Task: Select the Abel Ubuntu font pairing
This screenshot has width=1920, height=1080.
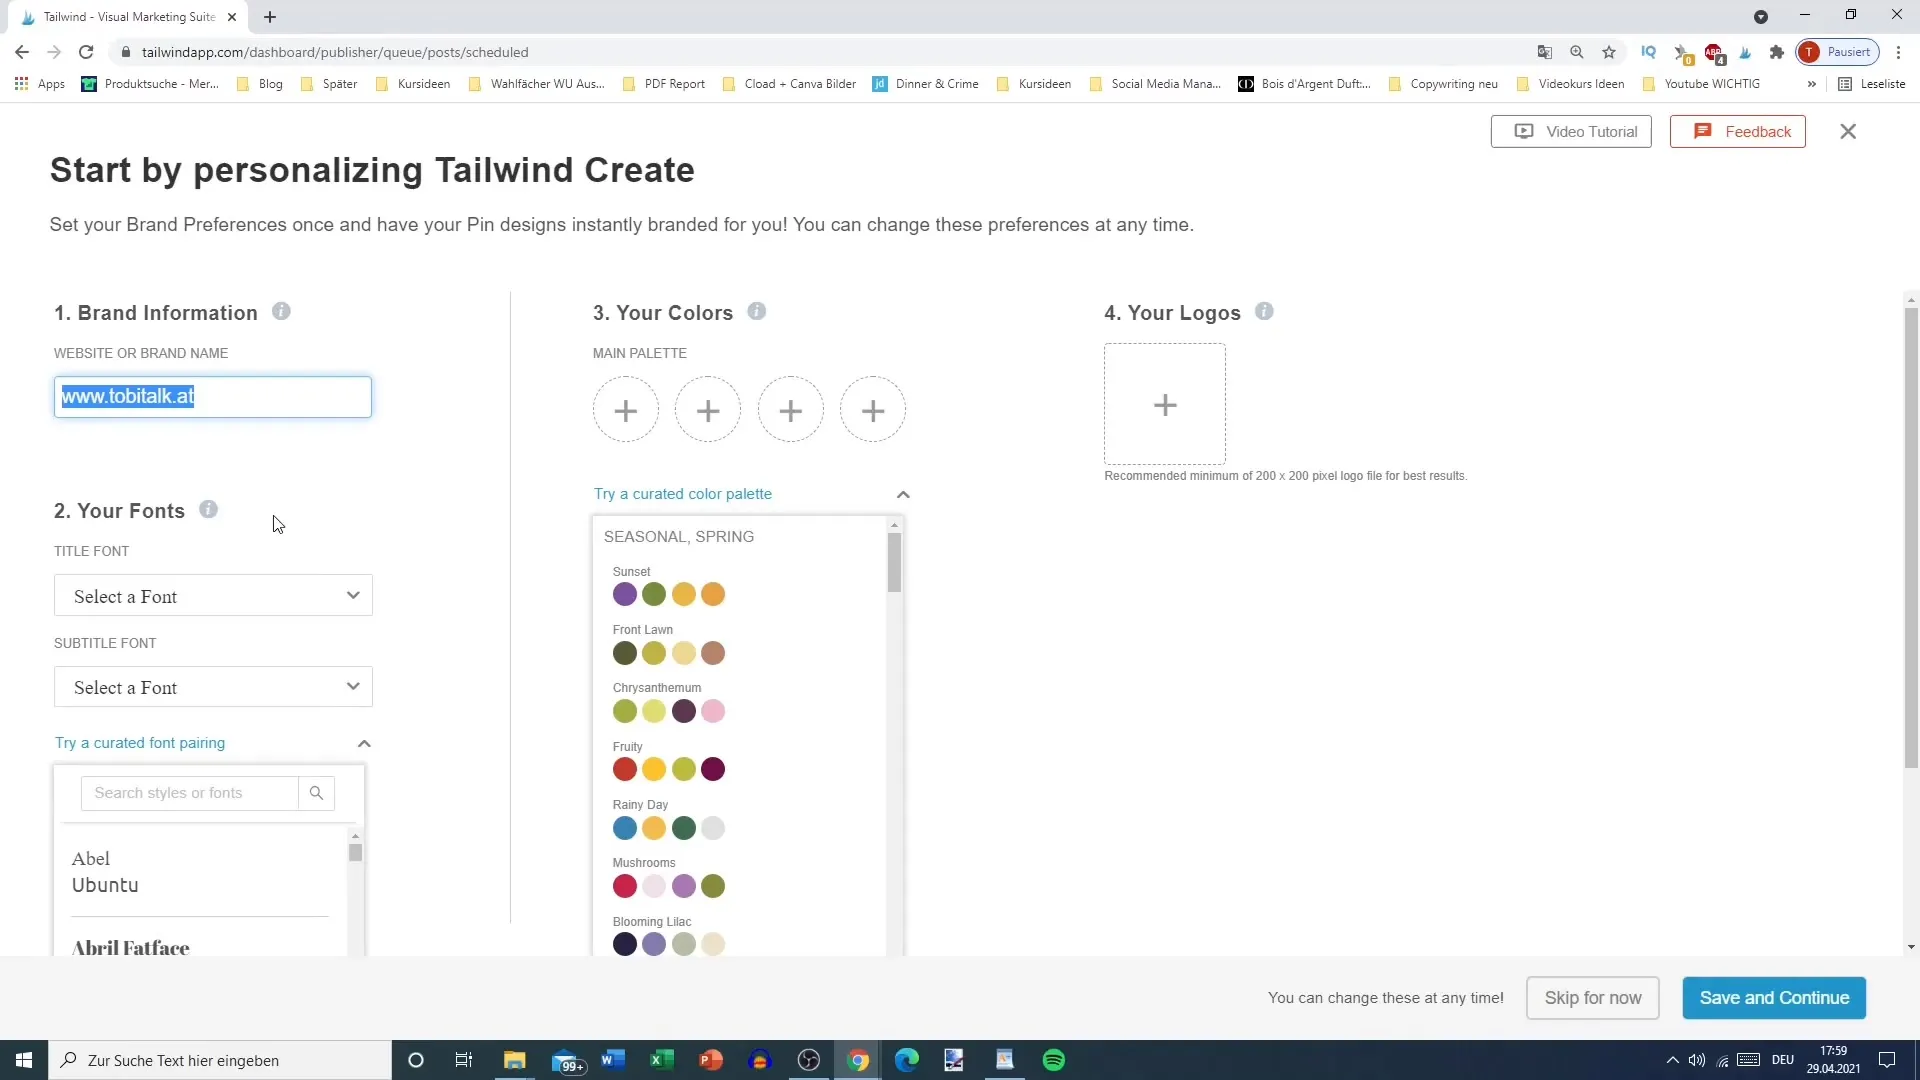Action: tap(200, 872)
